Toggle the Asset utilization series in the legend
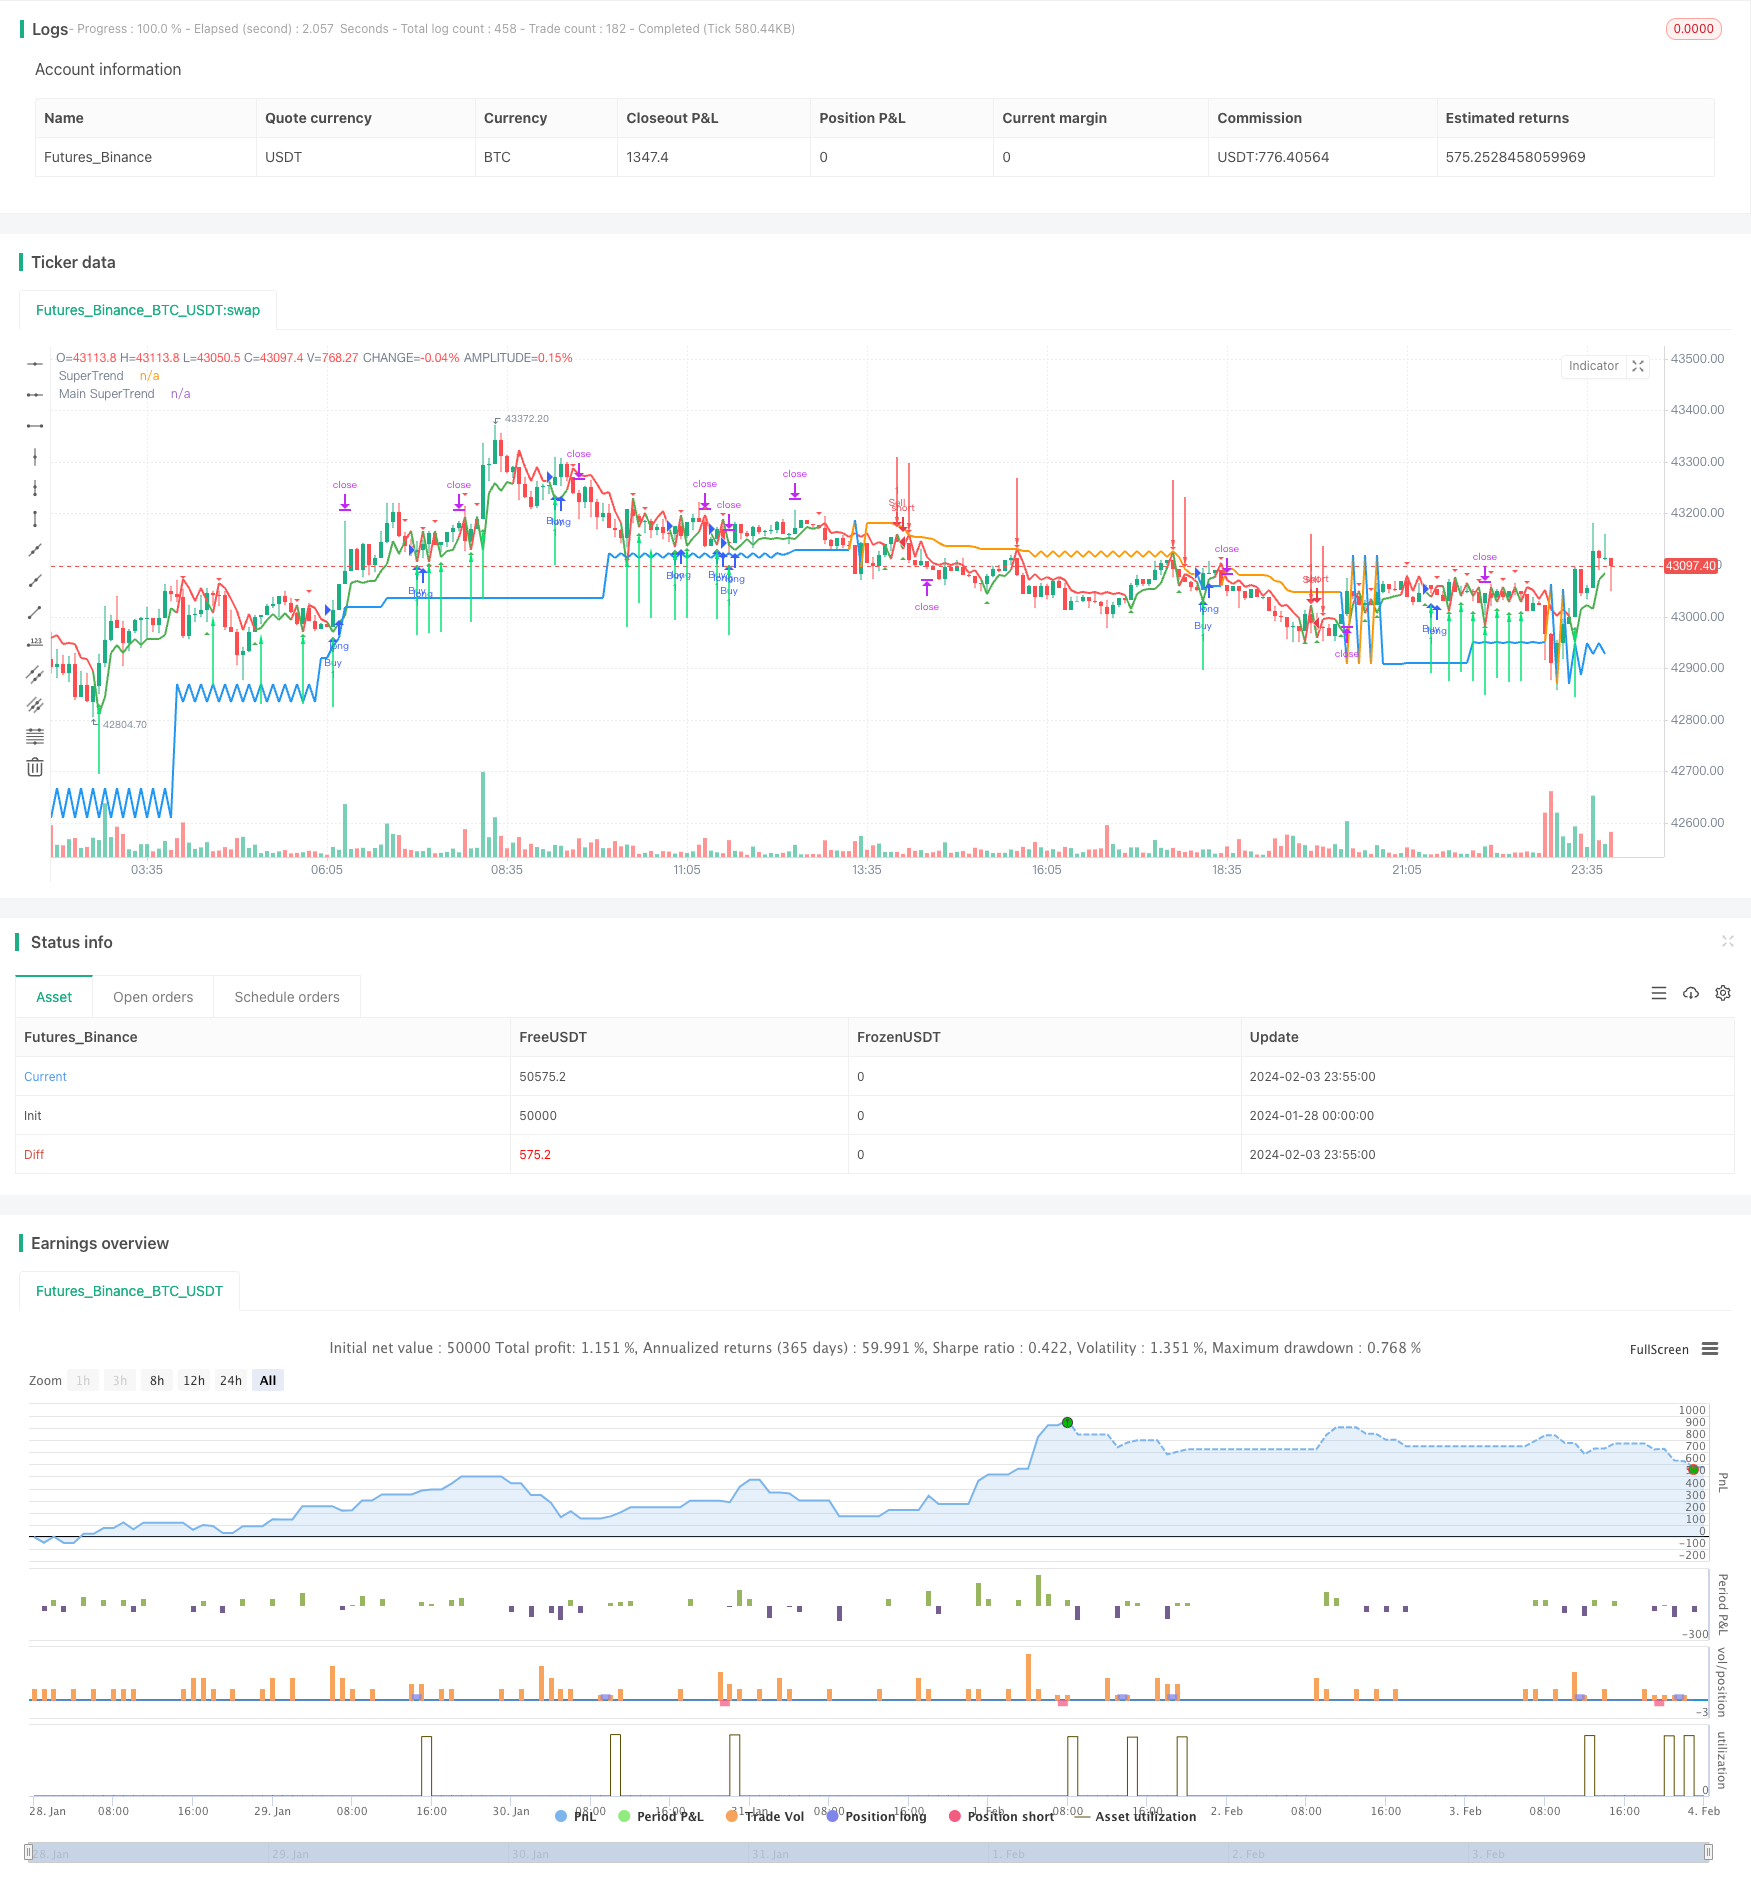The image size is (1751, 1892). click(x=1135, y=1816)
